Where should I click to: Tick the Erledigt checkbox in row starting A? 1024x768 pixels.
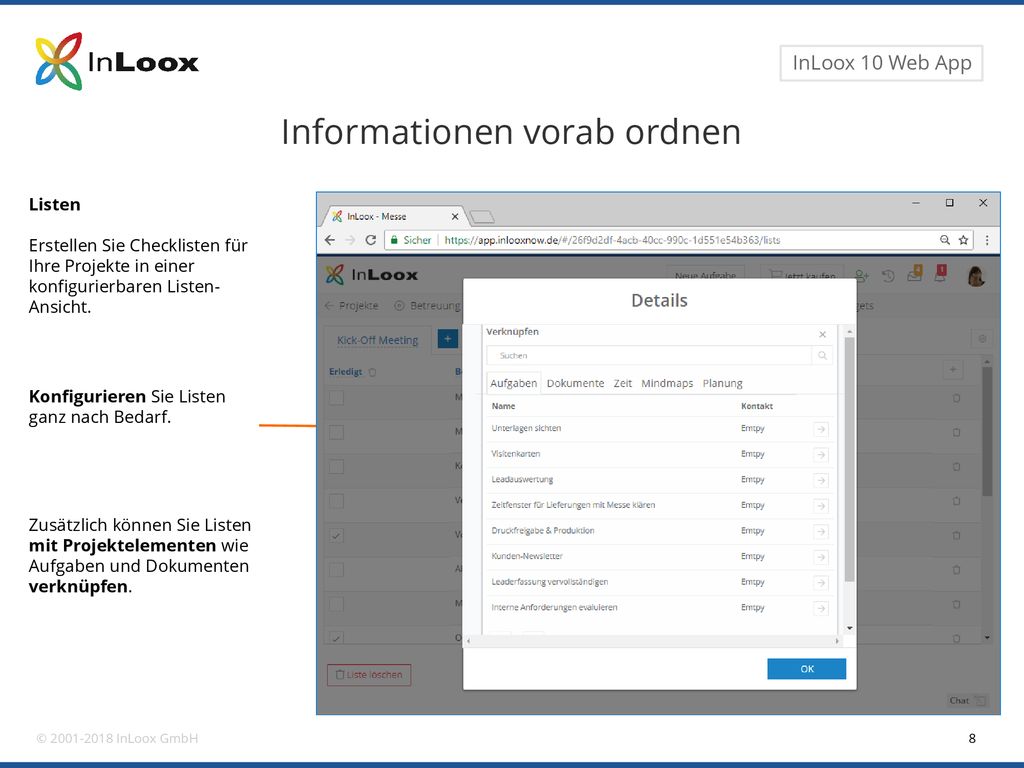click(x=336, y=569)
